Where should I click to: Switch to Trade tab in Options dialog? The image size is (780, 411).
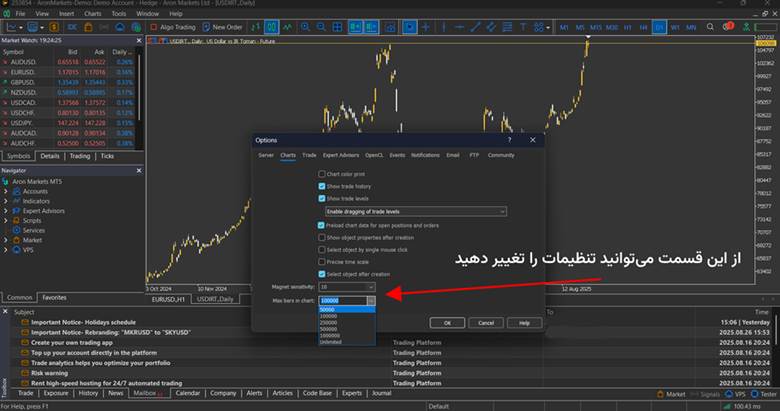[309, 155]
